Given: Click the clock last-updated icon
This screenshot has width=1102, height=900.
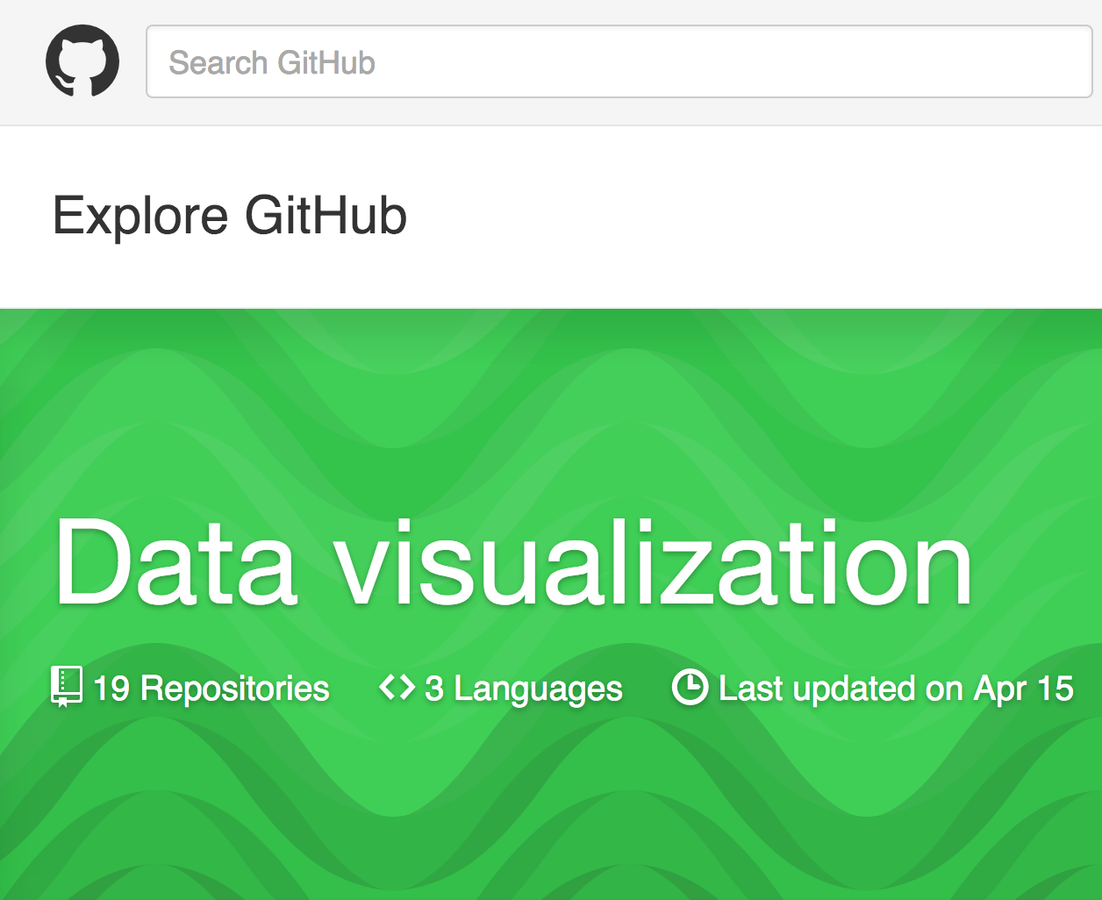Looking at the screenshot, I should click(689, 687).
